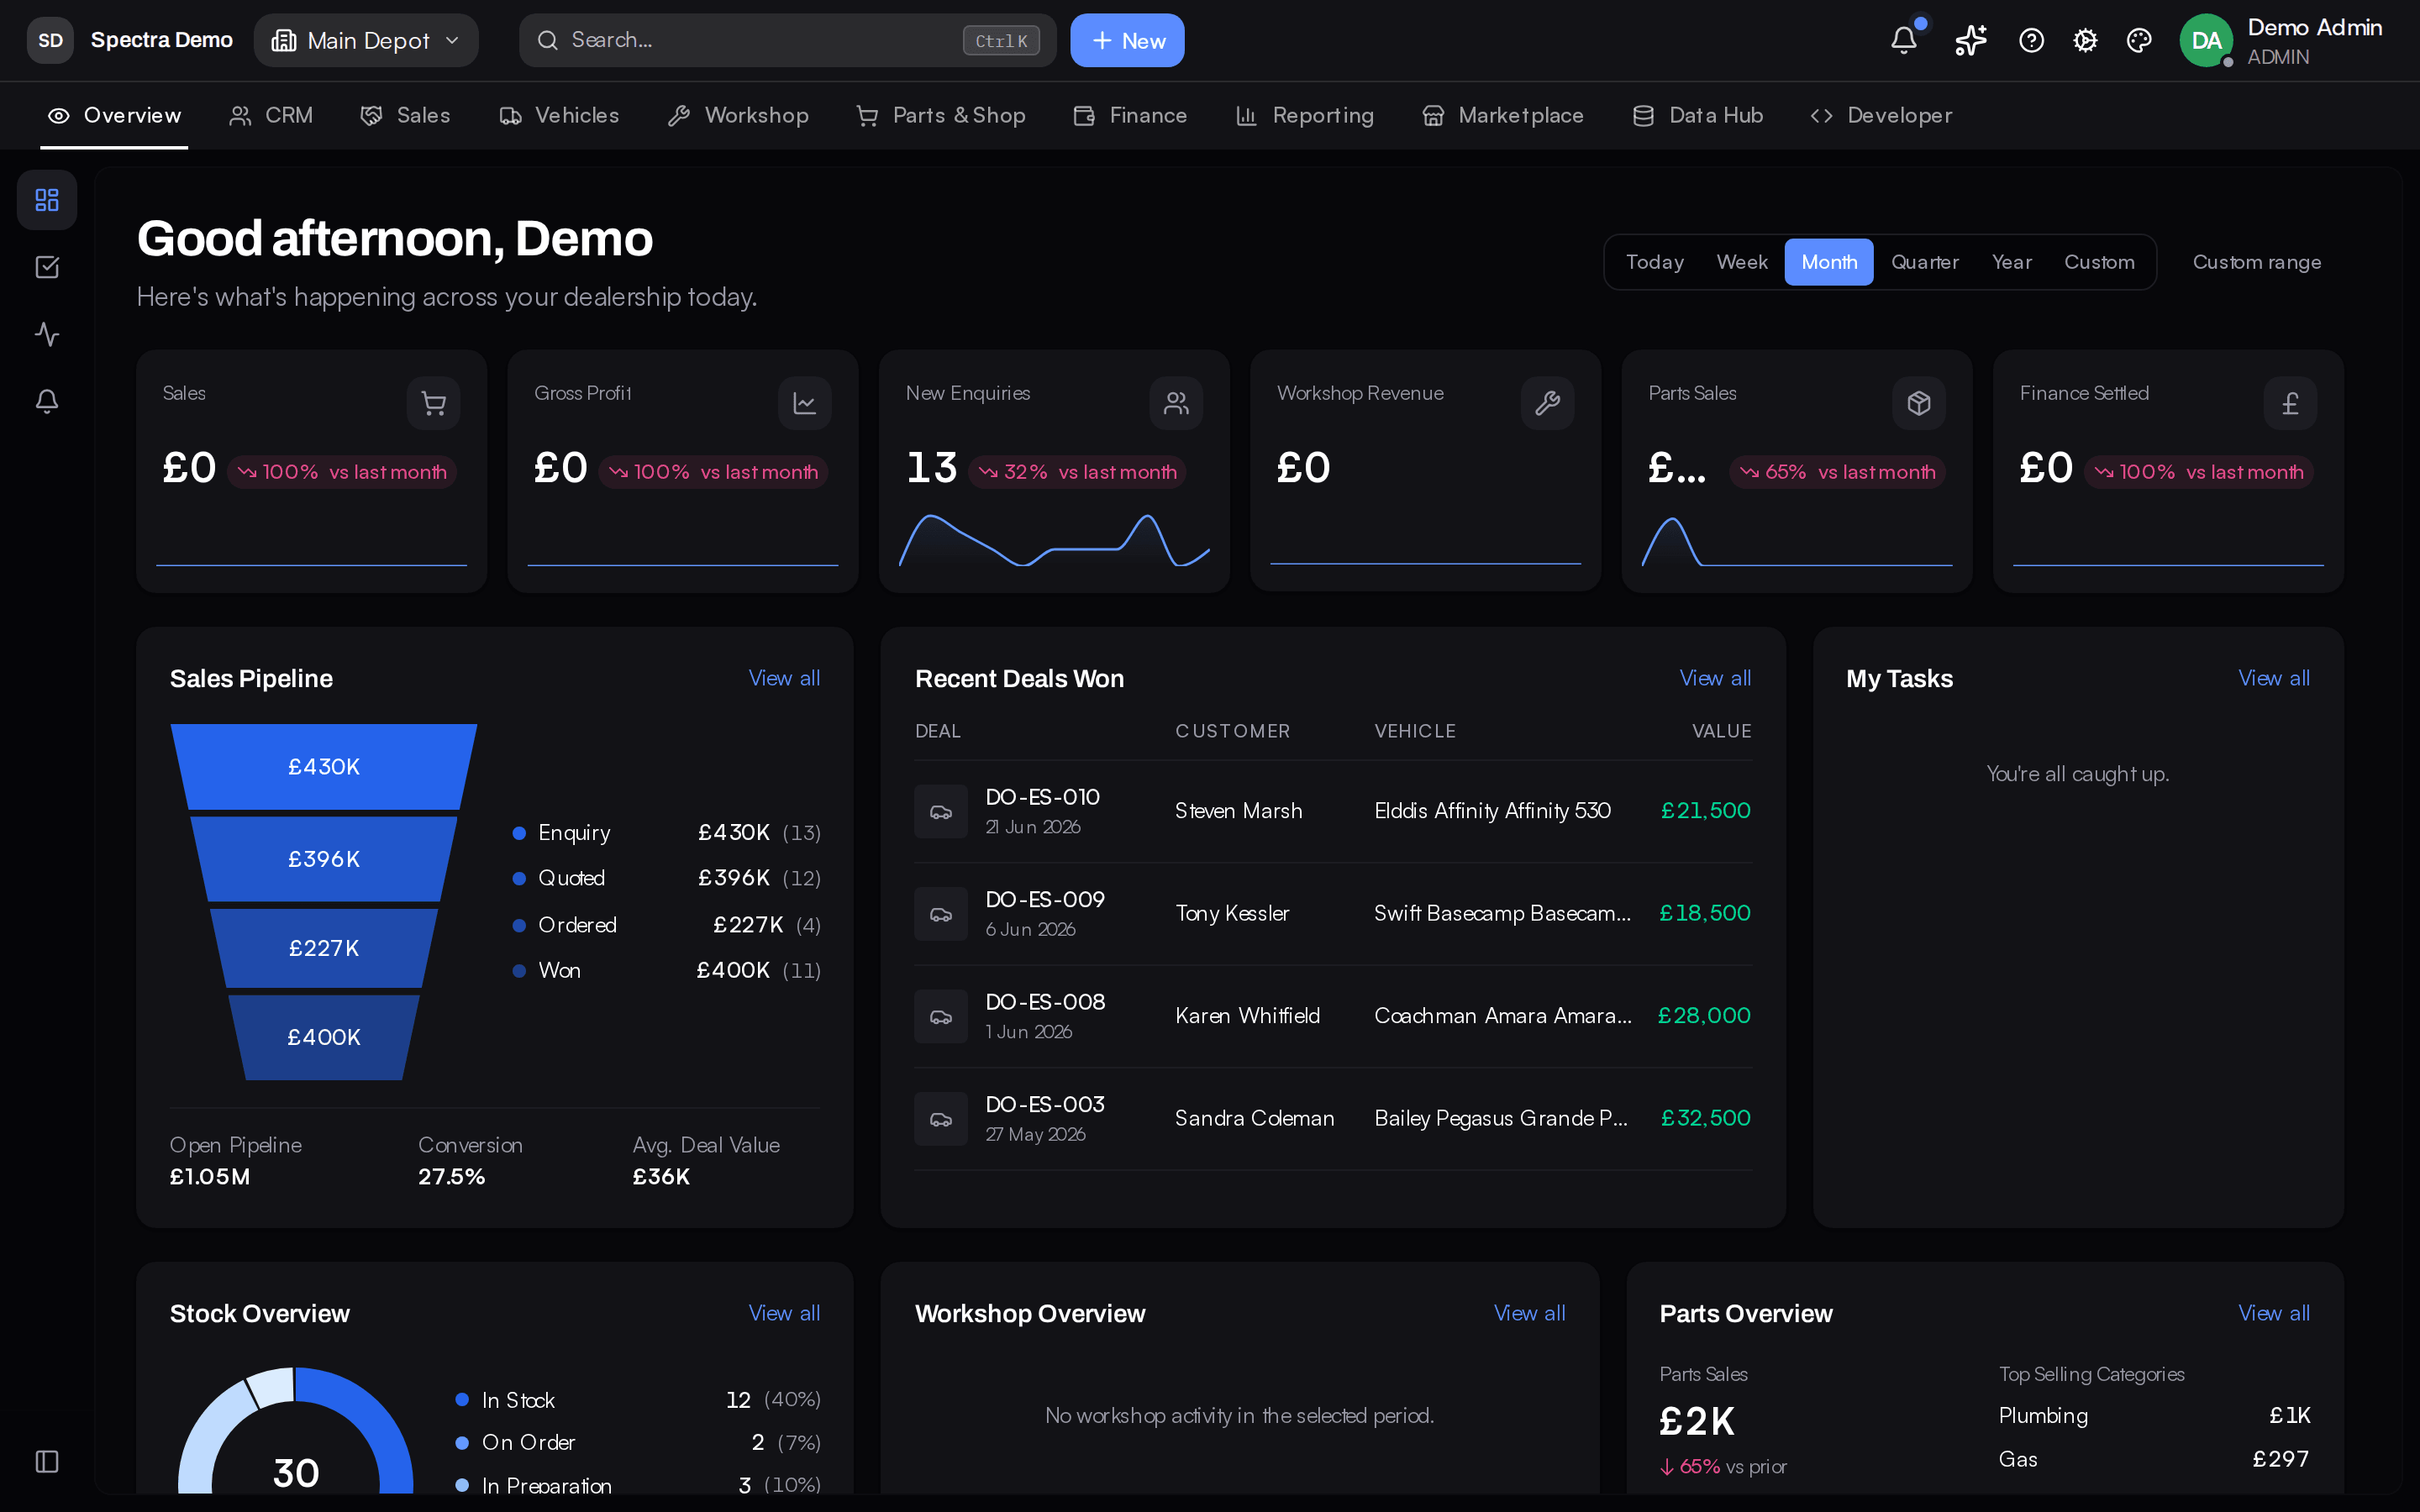Click the SD organization logo badge

pyautogui.click(x=50, y=40)
